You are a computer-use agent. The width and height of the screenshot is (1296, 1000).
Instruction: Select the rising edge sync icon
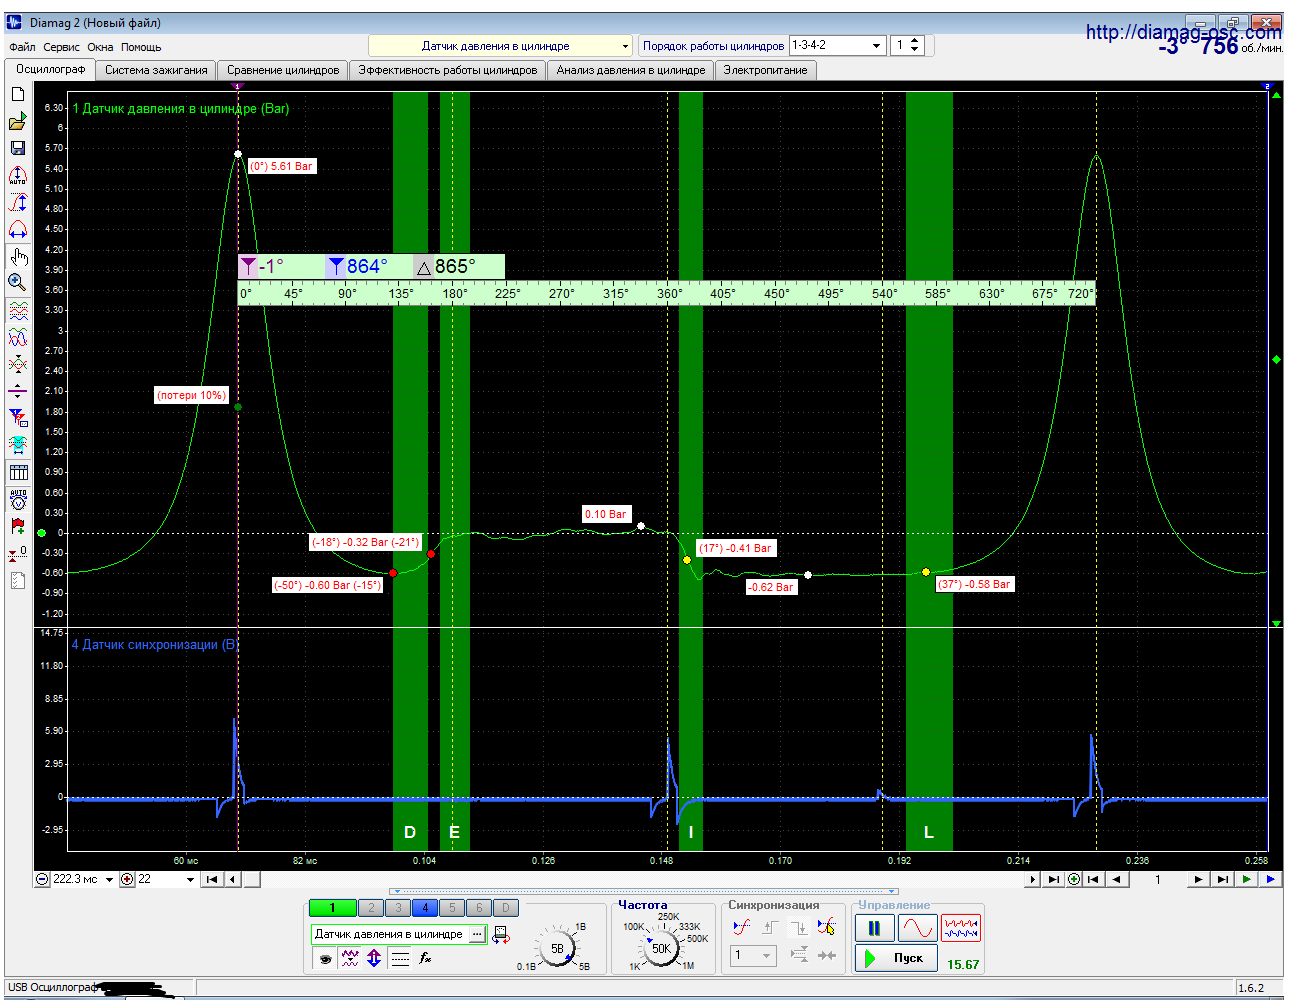click(741, 927)
